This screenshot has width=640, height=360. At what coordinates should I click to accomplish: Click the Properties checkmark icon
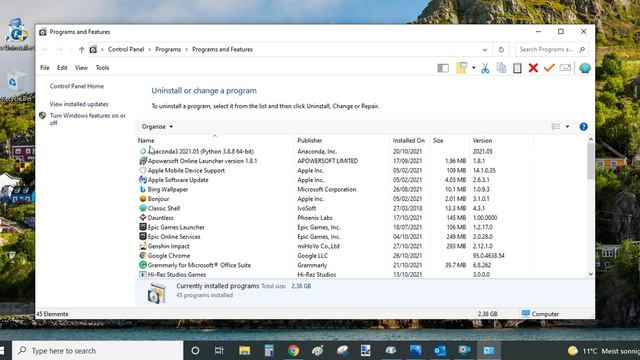[x=549, y=68]
